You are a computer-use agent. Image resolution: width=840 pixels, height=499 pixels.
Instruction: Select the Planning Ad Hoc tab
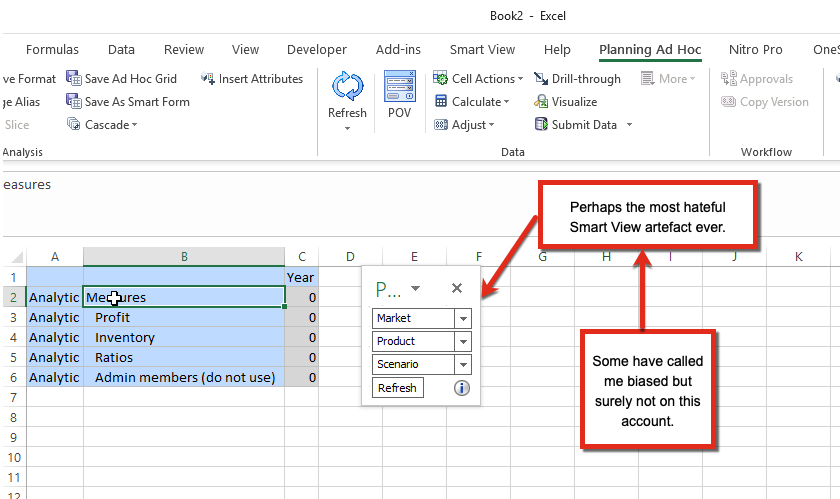(650, 50)
